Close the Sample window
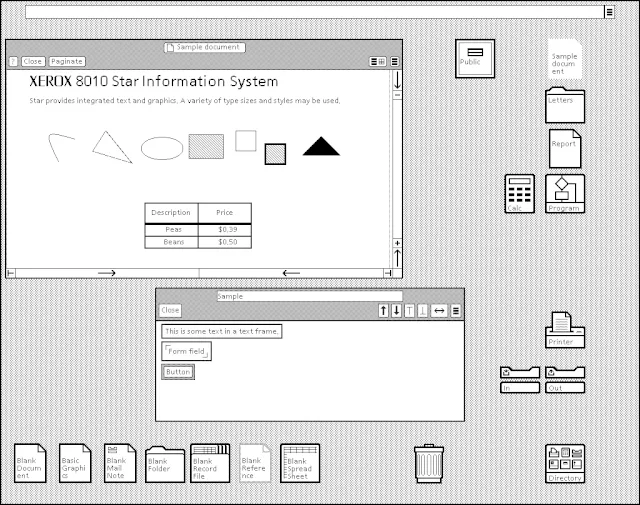 (170, 311)
